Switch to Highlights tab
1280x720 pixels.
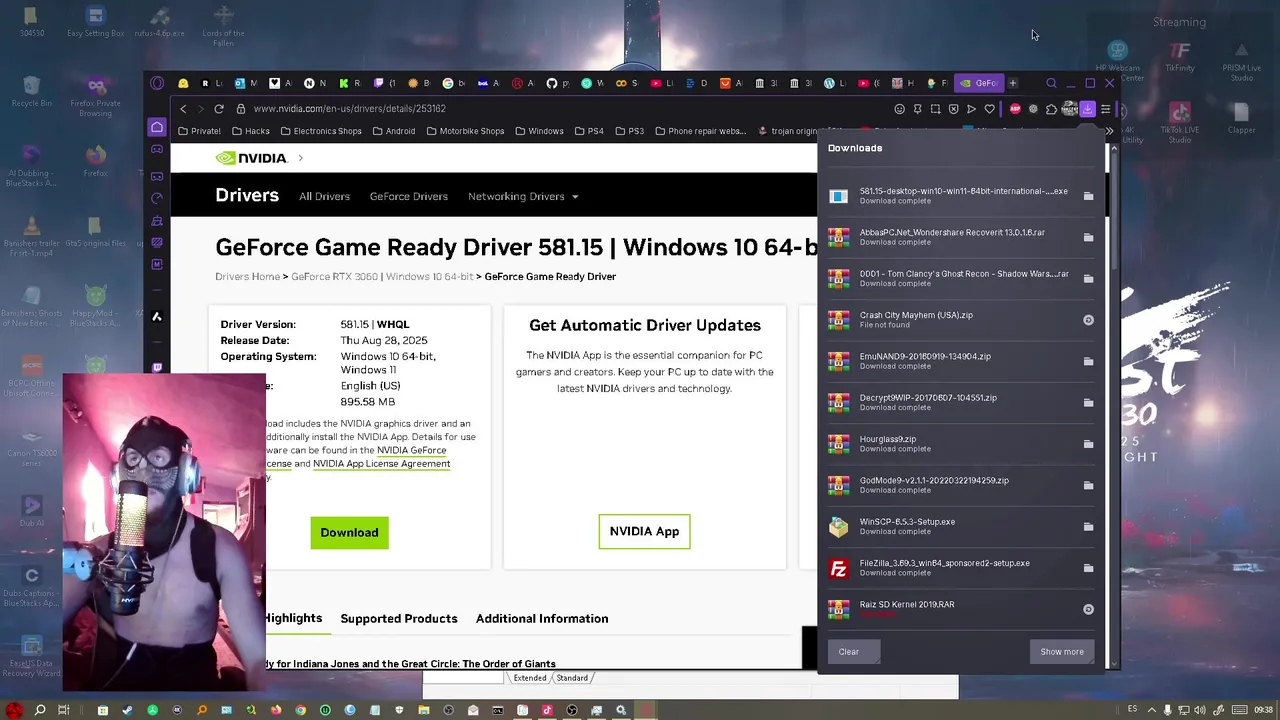293,618
